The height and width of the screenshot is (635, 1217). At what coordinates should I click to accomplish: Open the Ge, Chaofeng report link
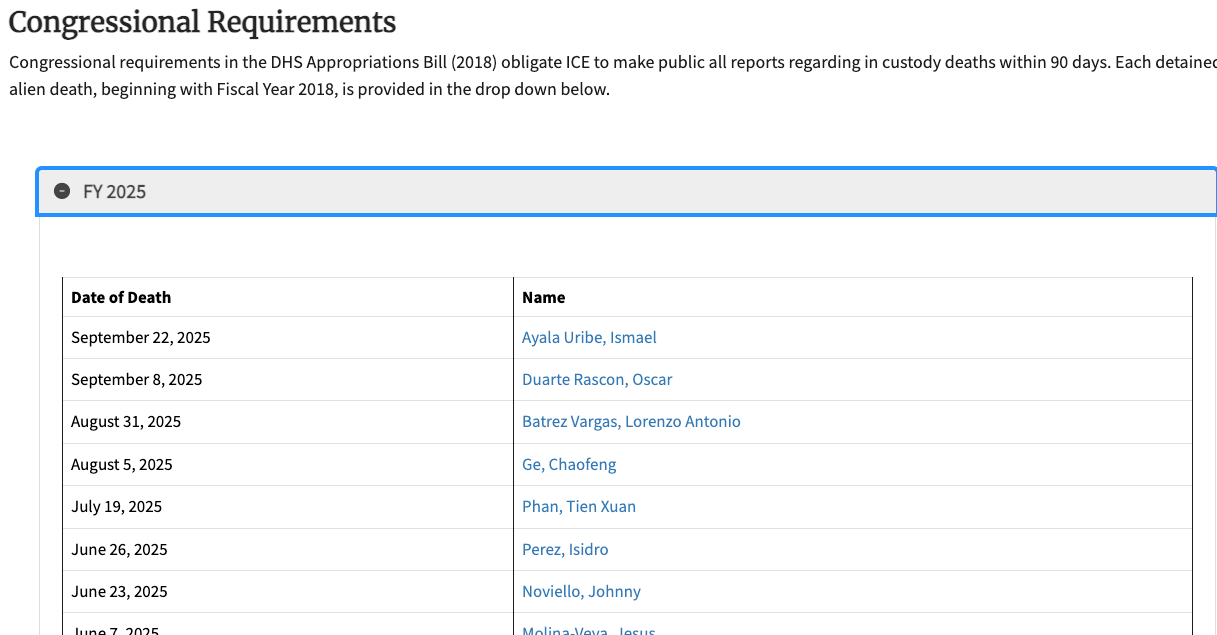(x=569, y=465)
